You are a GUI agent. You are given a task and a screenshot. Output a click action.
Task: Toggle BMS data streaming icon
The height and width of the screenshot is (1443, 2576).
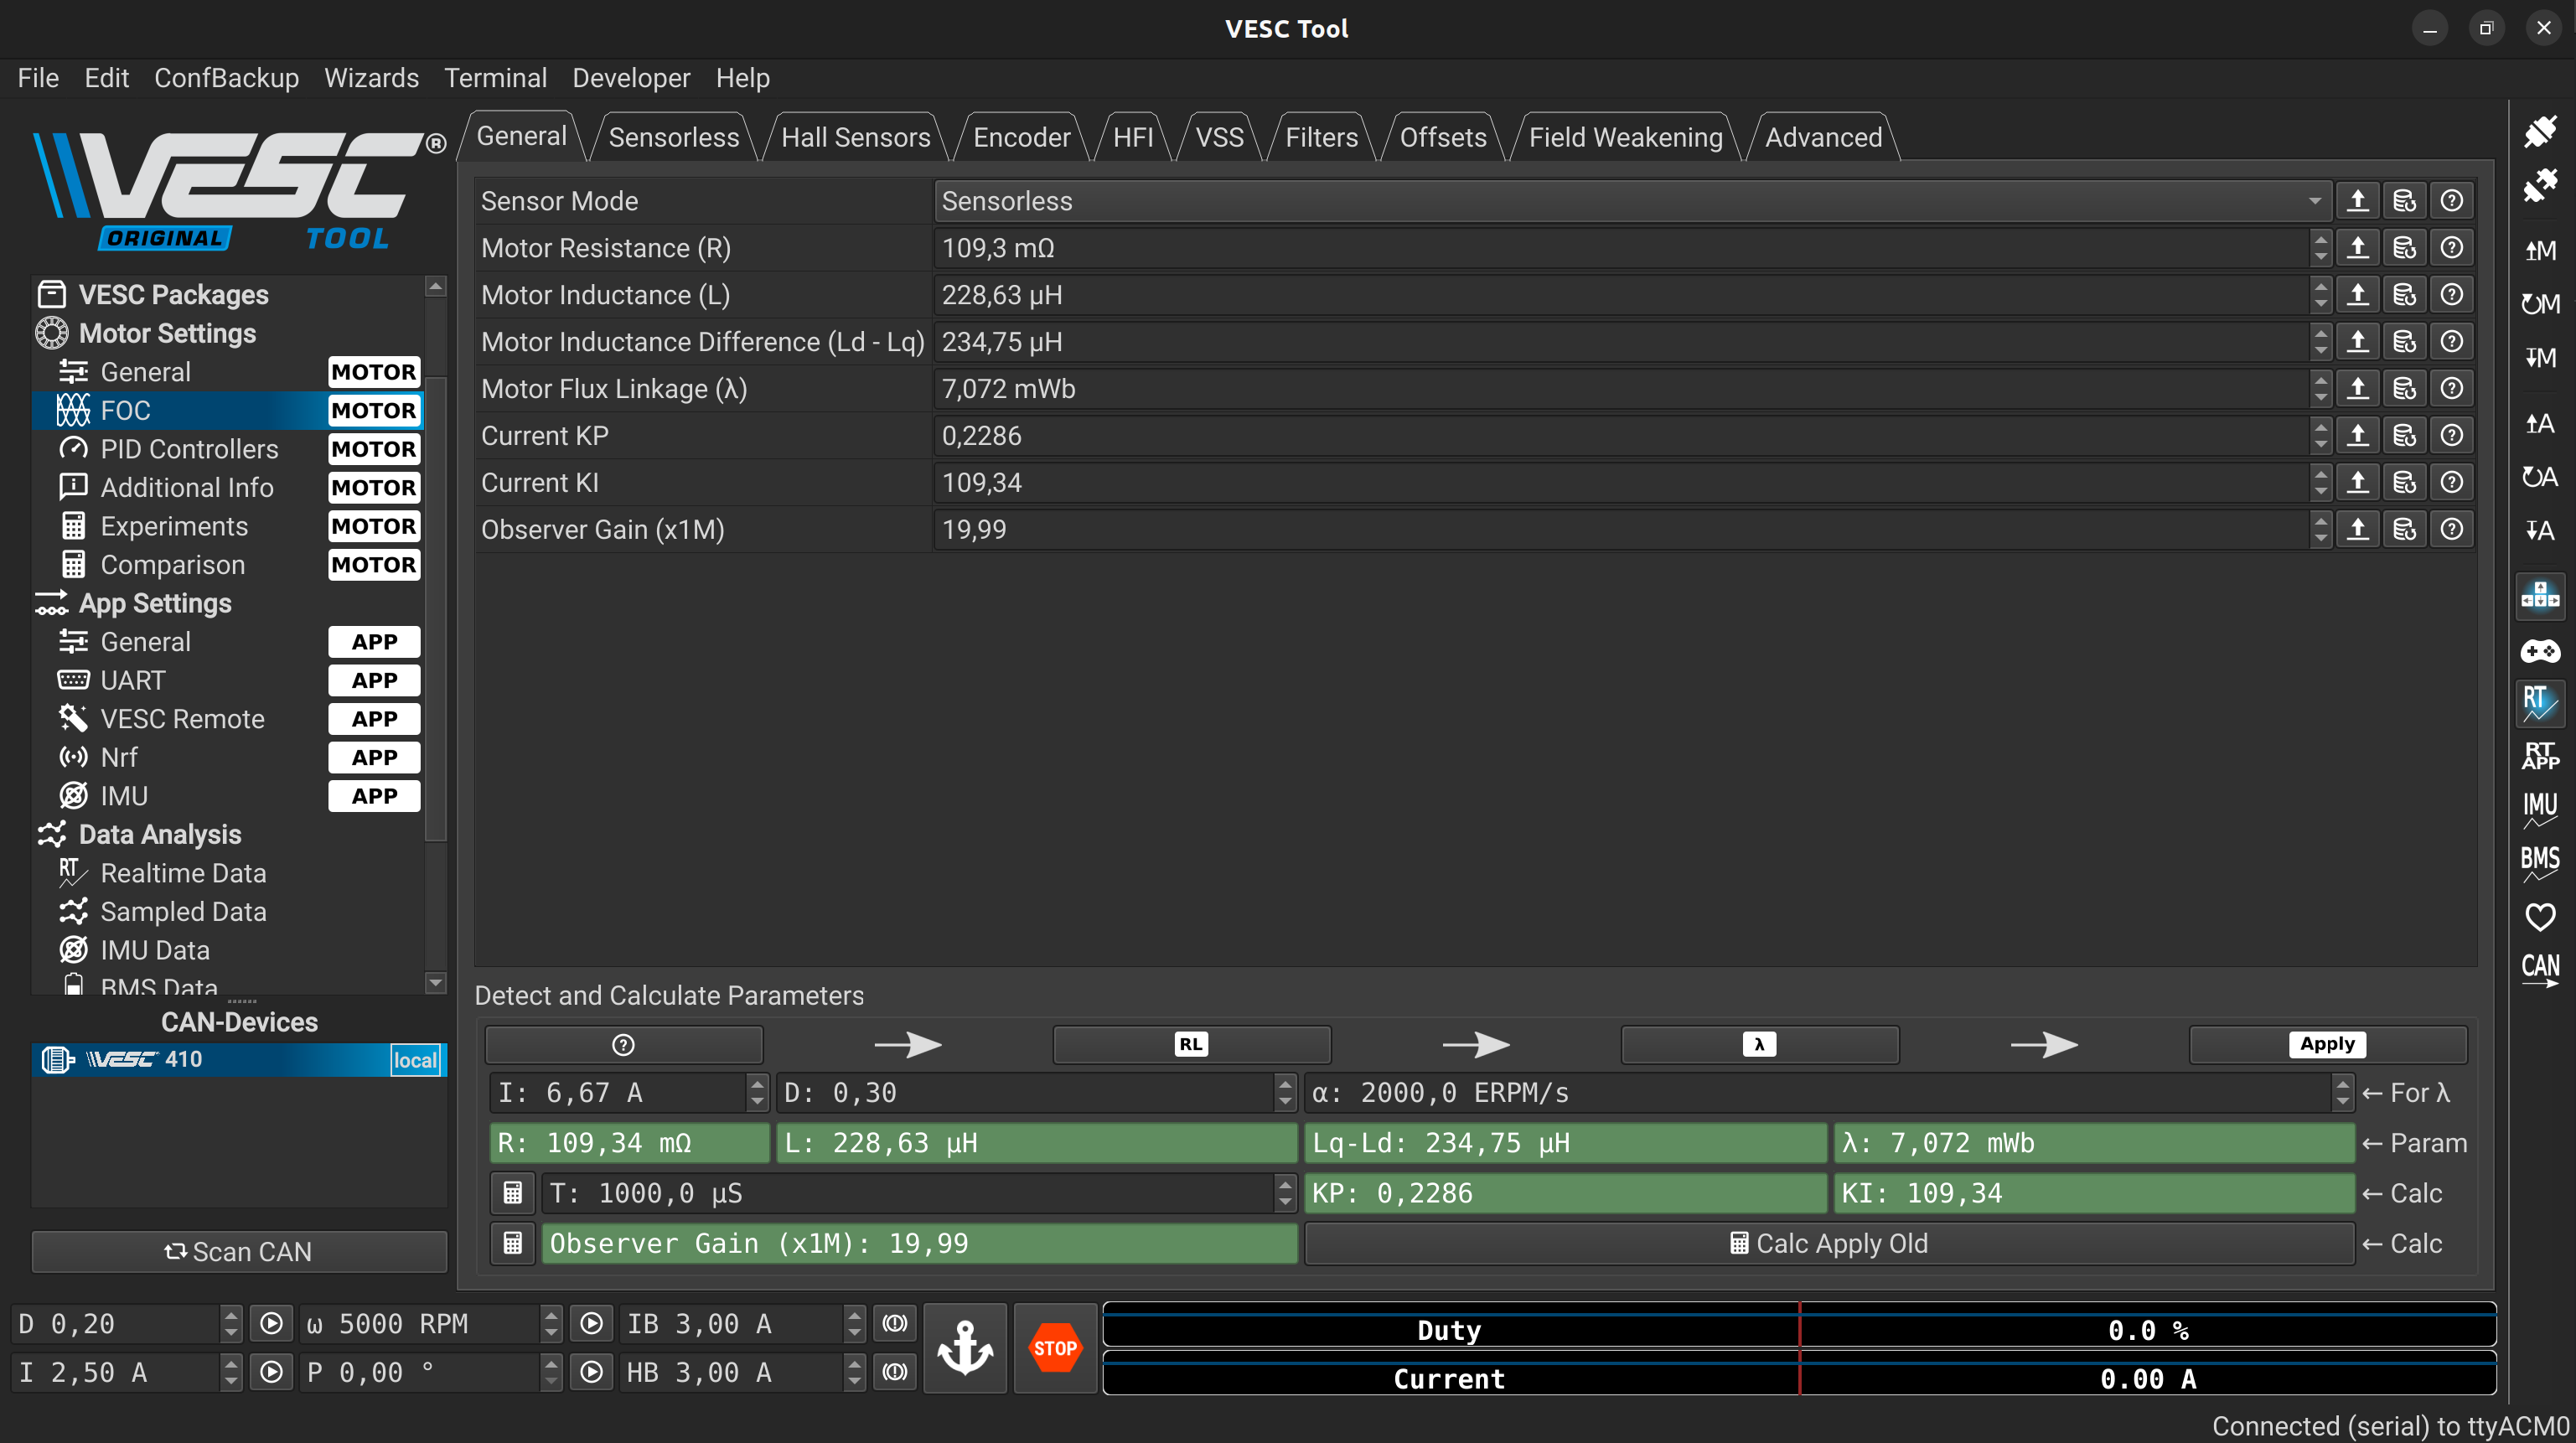[2539, 864]
